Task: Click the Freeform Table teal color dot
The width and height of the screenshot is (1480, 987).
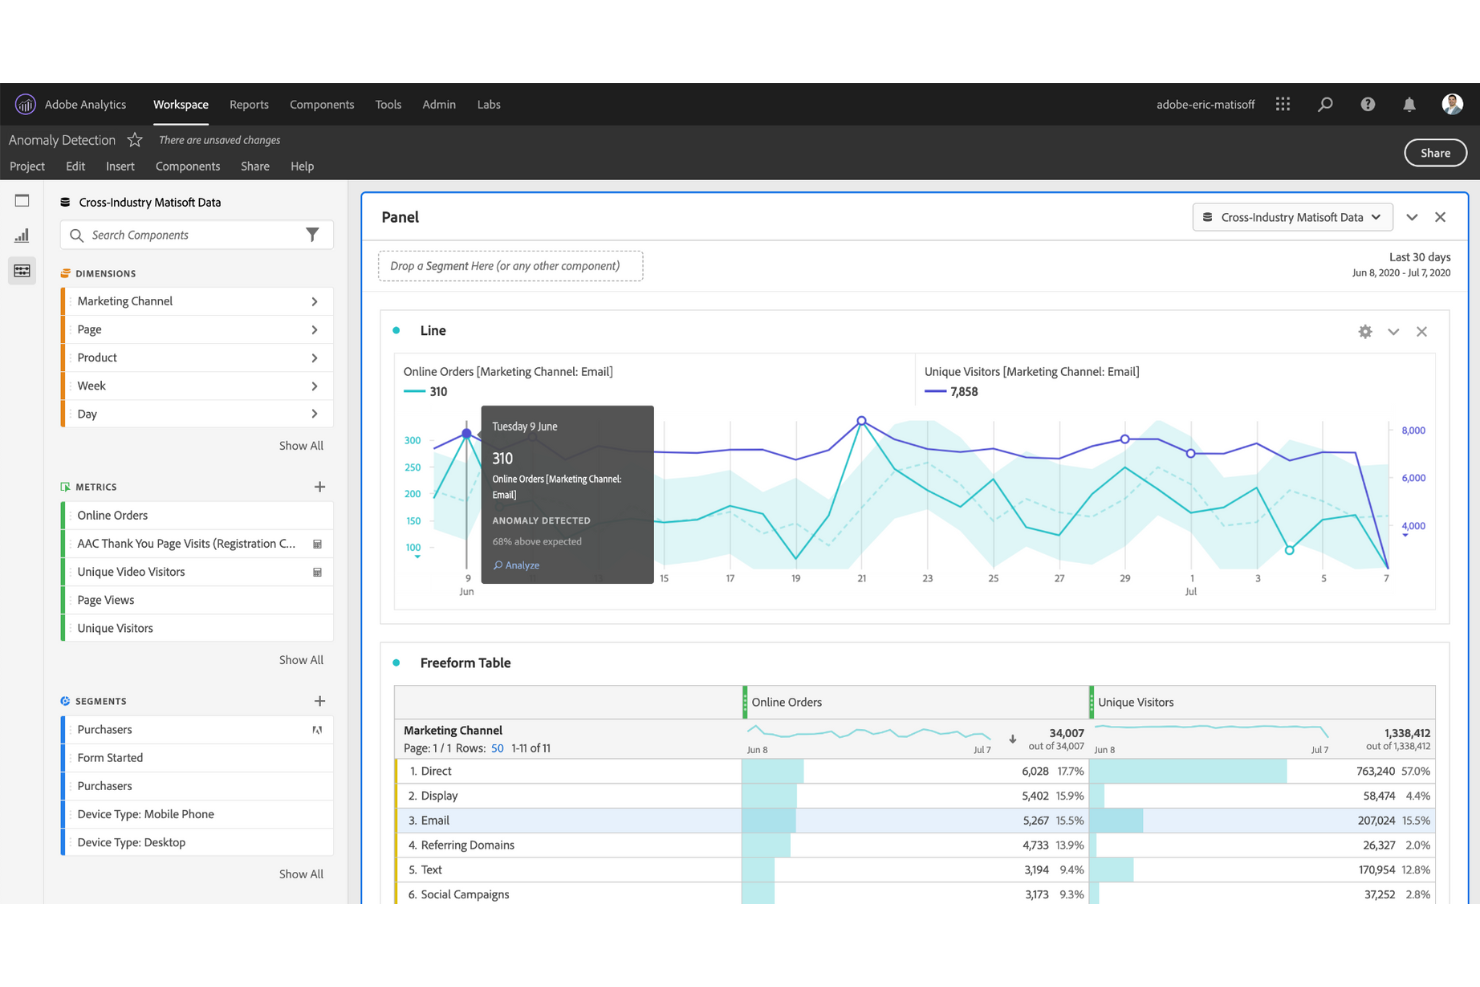Action: (397, 663)
